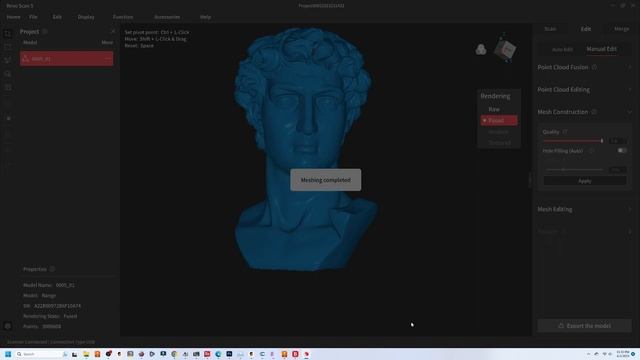Expand Mesh Editing section
The width and height of the screenshot is (640, 360).
point(629,209)
